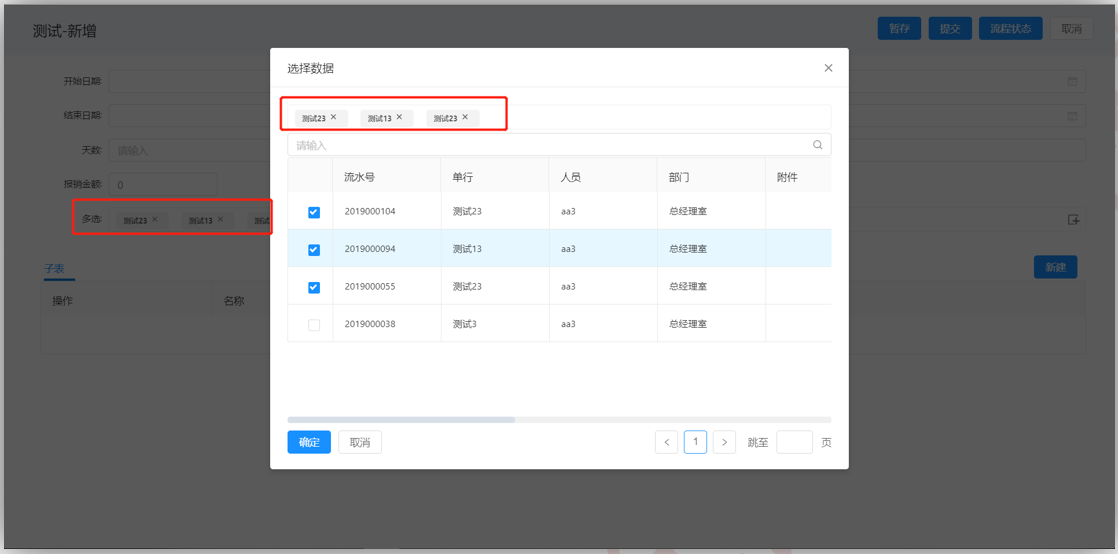Click the horizontal scrollbar under table

pyautogui.click(x=401, y=420)
